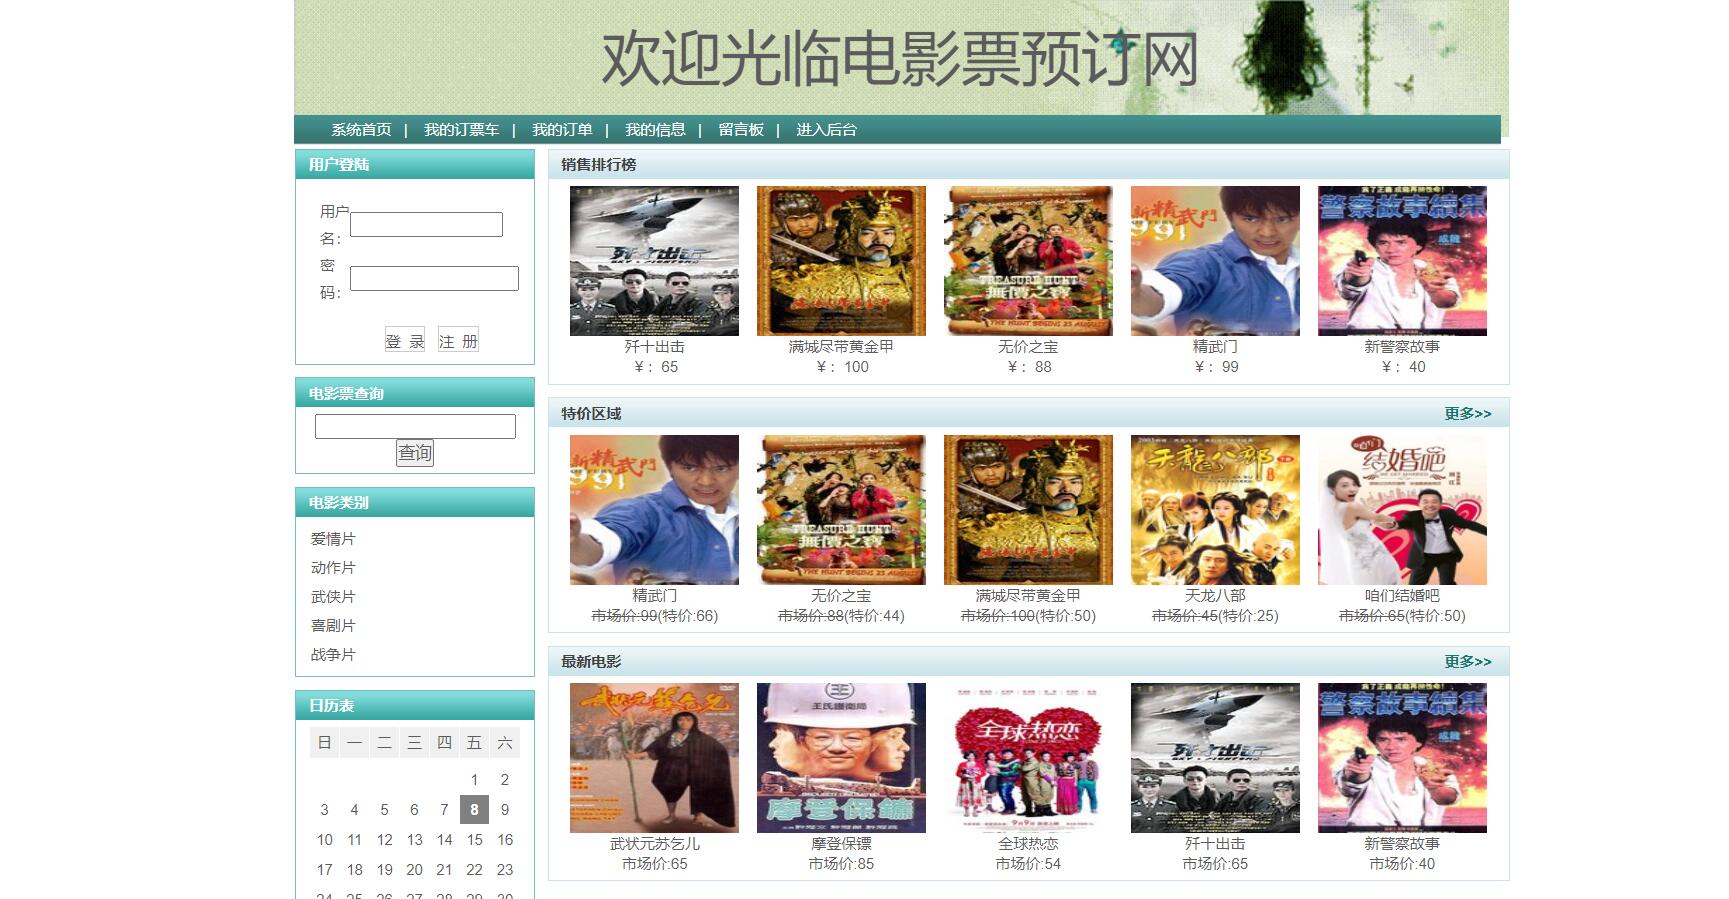Open the 留言板 page
Screen dimensions: 1729x899
pyautogui.click(x=741, y=130)
